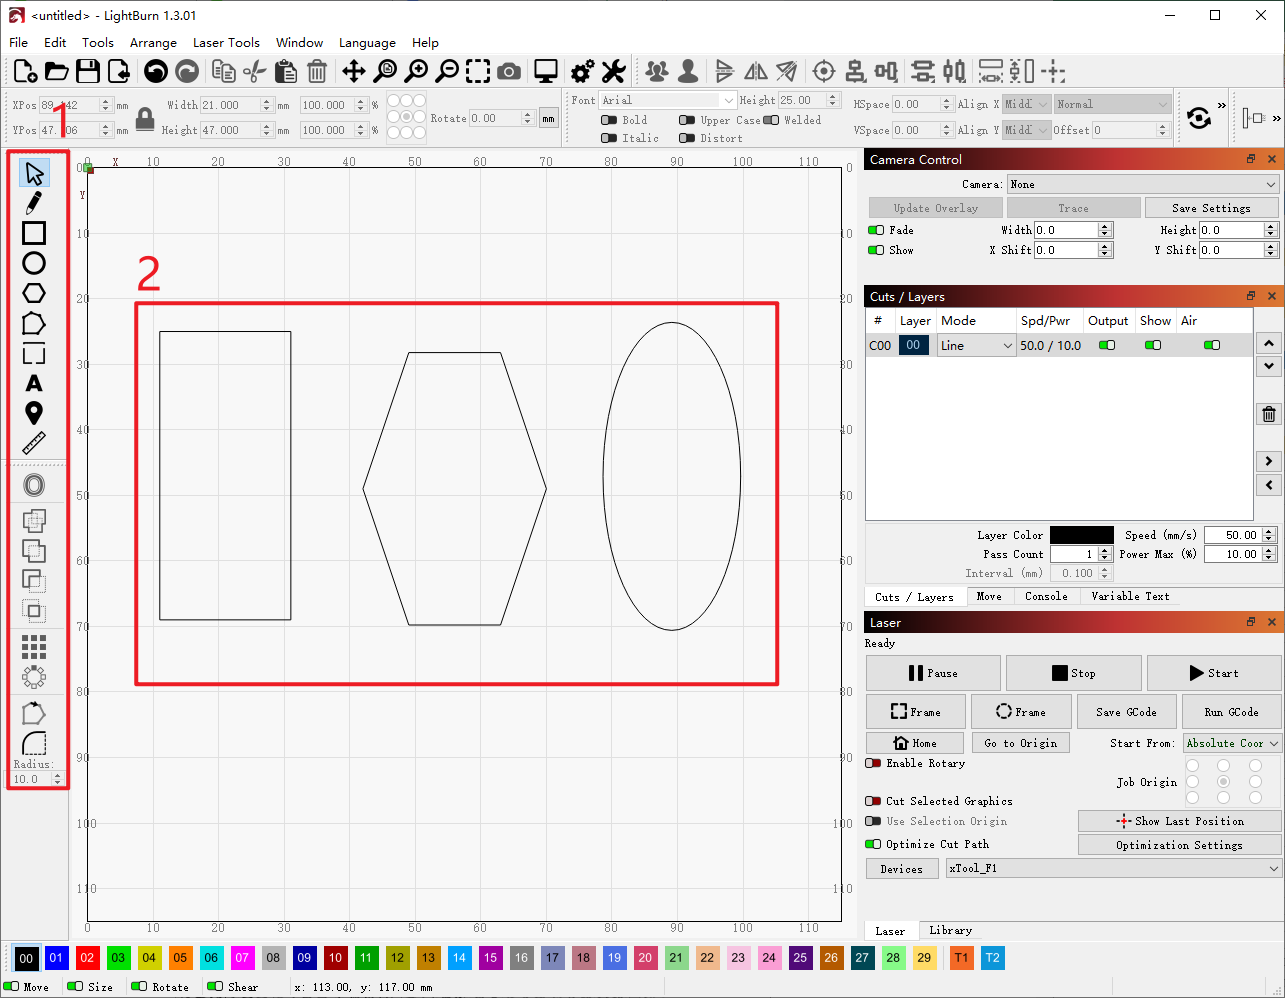Zoom in using the magnifier plus
Image resolution: width=1285 pixels, height=998 pixels.
pyautogui.click(x=416, y=71)
